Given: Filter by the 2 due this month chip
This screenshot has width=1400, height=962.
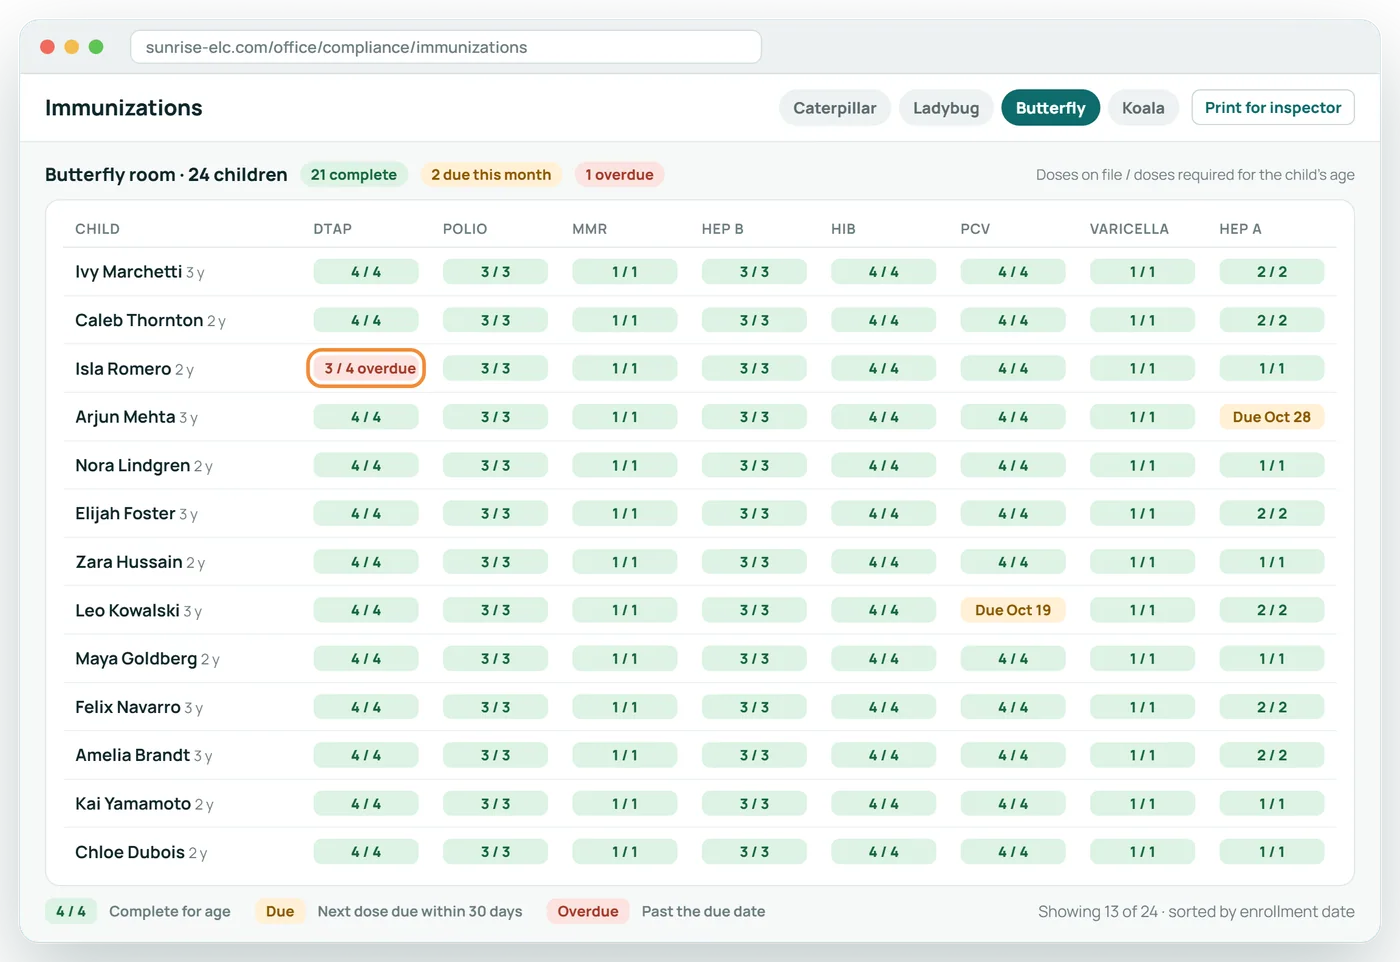Looking at the screenshot, I should (491, 175).
